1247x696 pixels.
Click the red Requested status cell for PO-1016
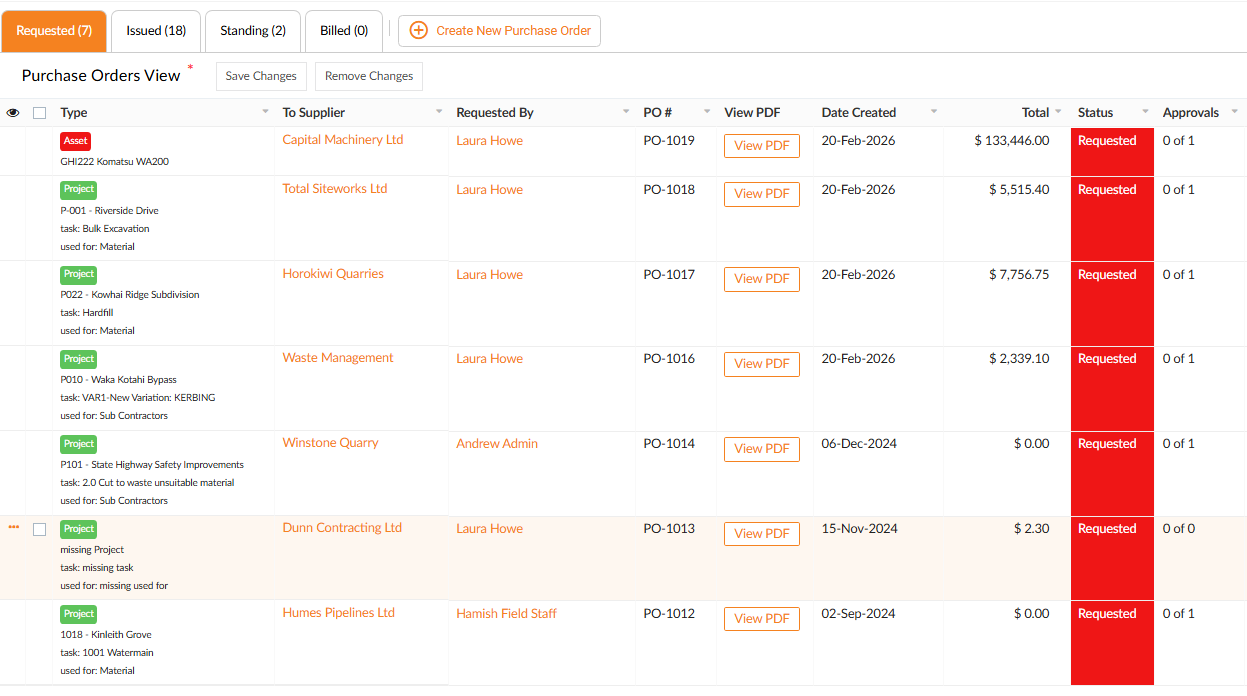pyautogui.click(x=1111, y=388)
